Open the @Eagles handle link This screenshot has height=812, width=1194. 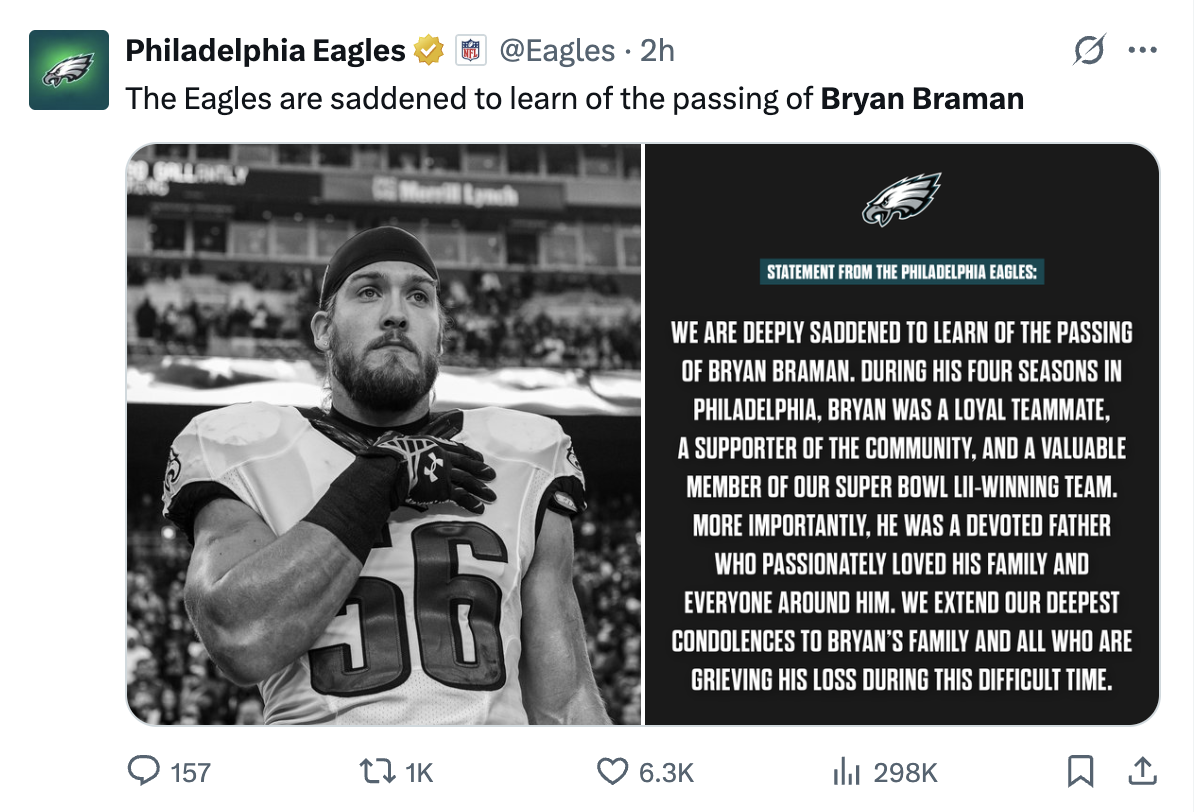[x=557, y=50]
